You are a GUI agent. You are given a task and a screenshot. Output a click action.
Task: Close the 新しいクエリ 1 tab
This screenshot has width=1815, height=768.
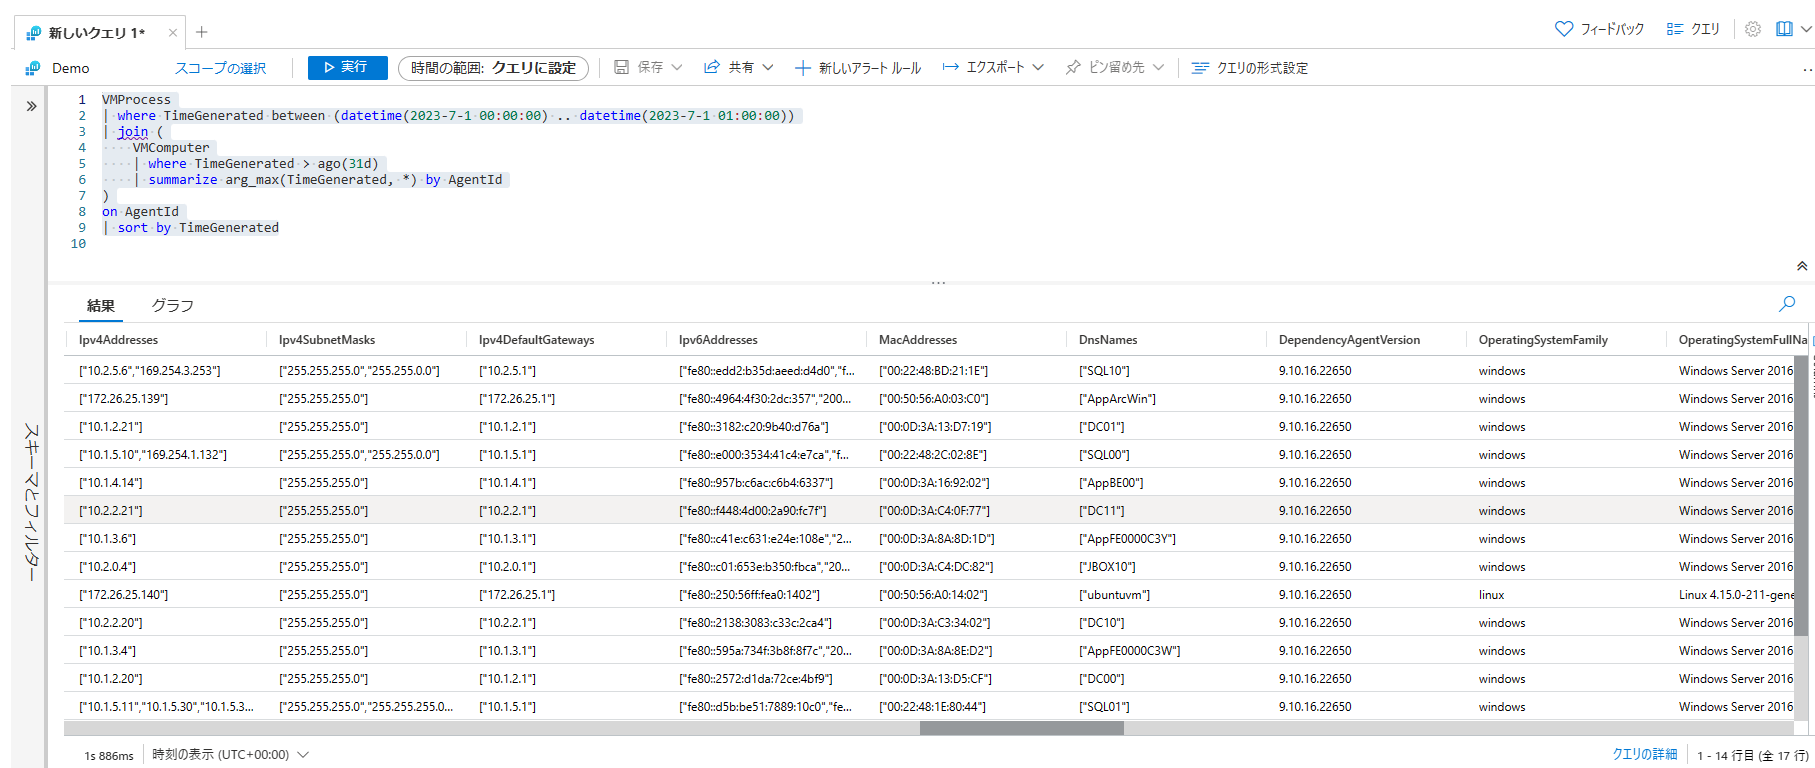click(x=173, y=33)
